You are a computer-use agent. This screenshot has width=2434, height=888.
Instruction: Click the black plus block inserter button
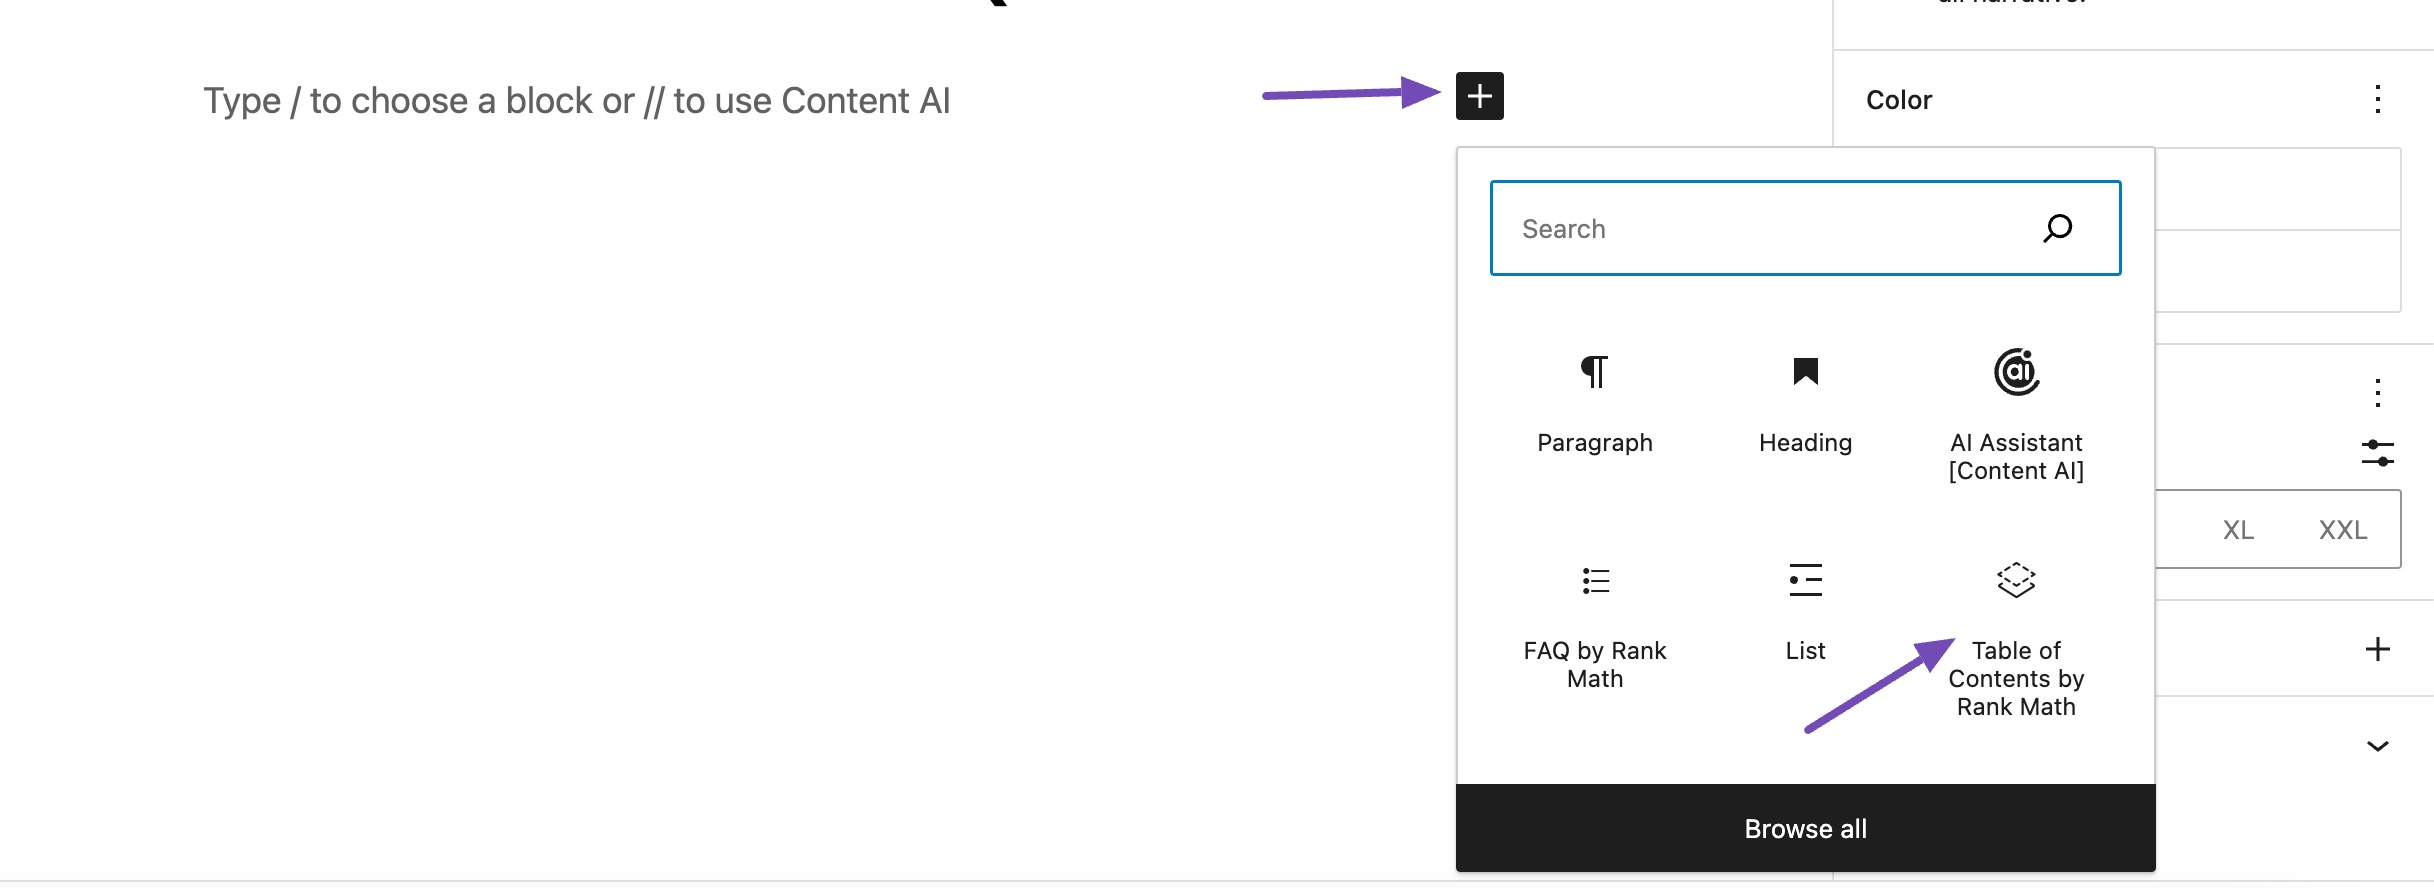pyautogui.click(x=1479, y=96)
